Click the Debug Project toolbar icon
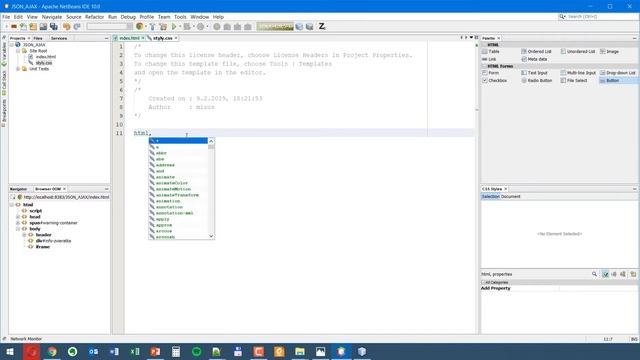The width and height of the screenshot is (640, 360). pos(187,27)
